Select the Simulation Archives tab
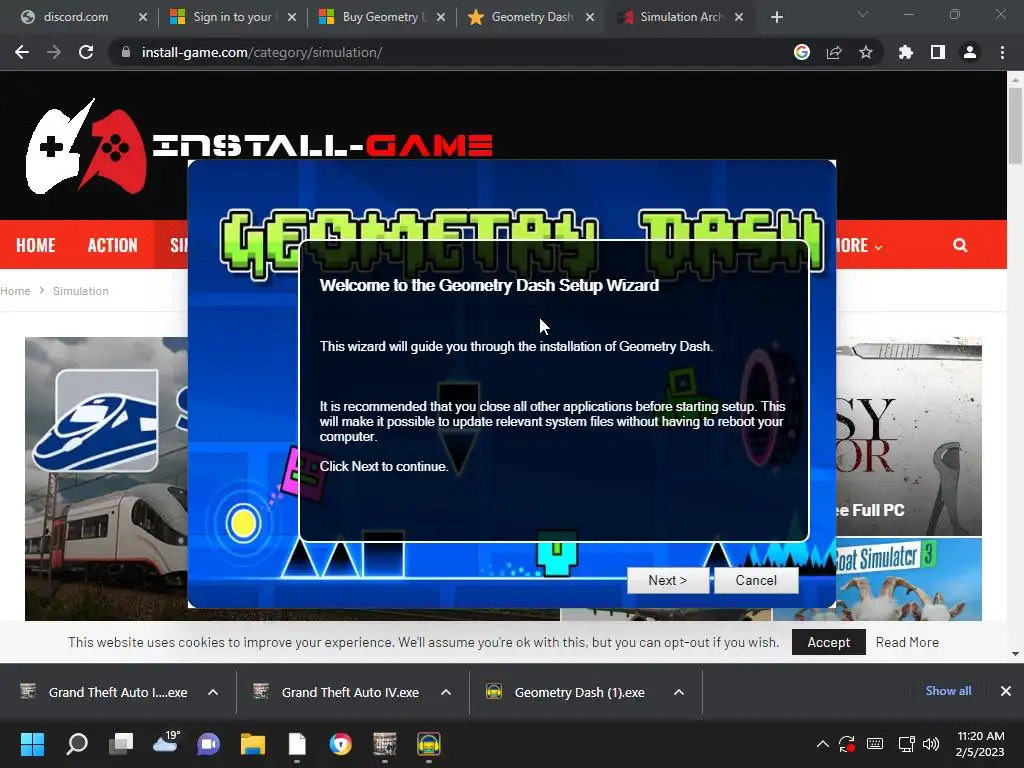 tap(679, 17)
